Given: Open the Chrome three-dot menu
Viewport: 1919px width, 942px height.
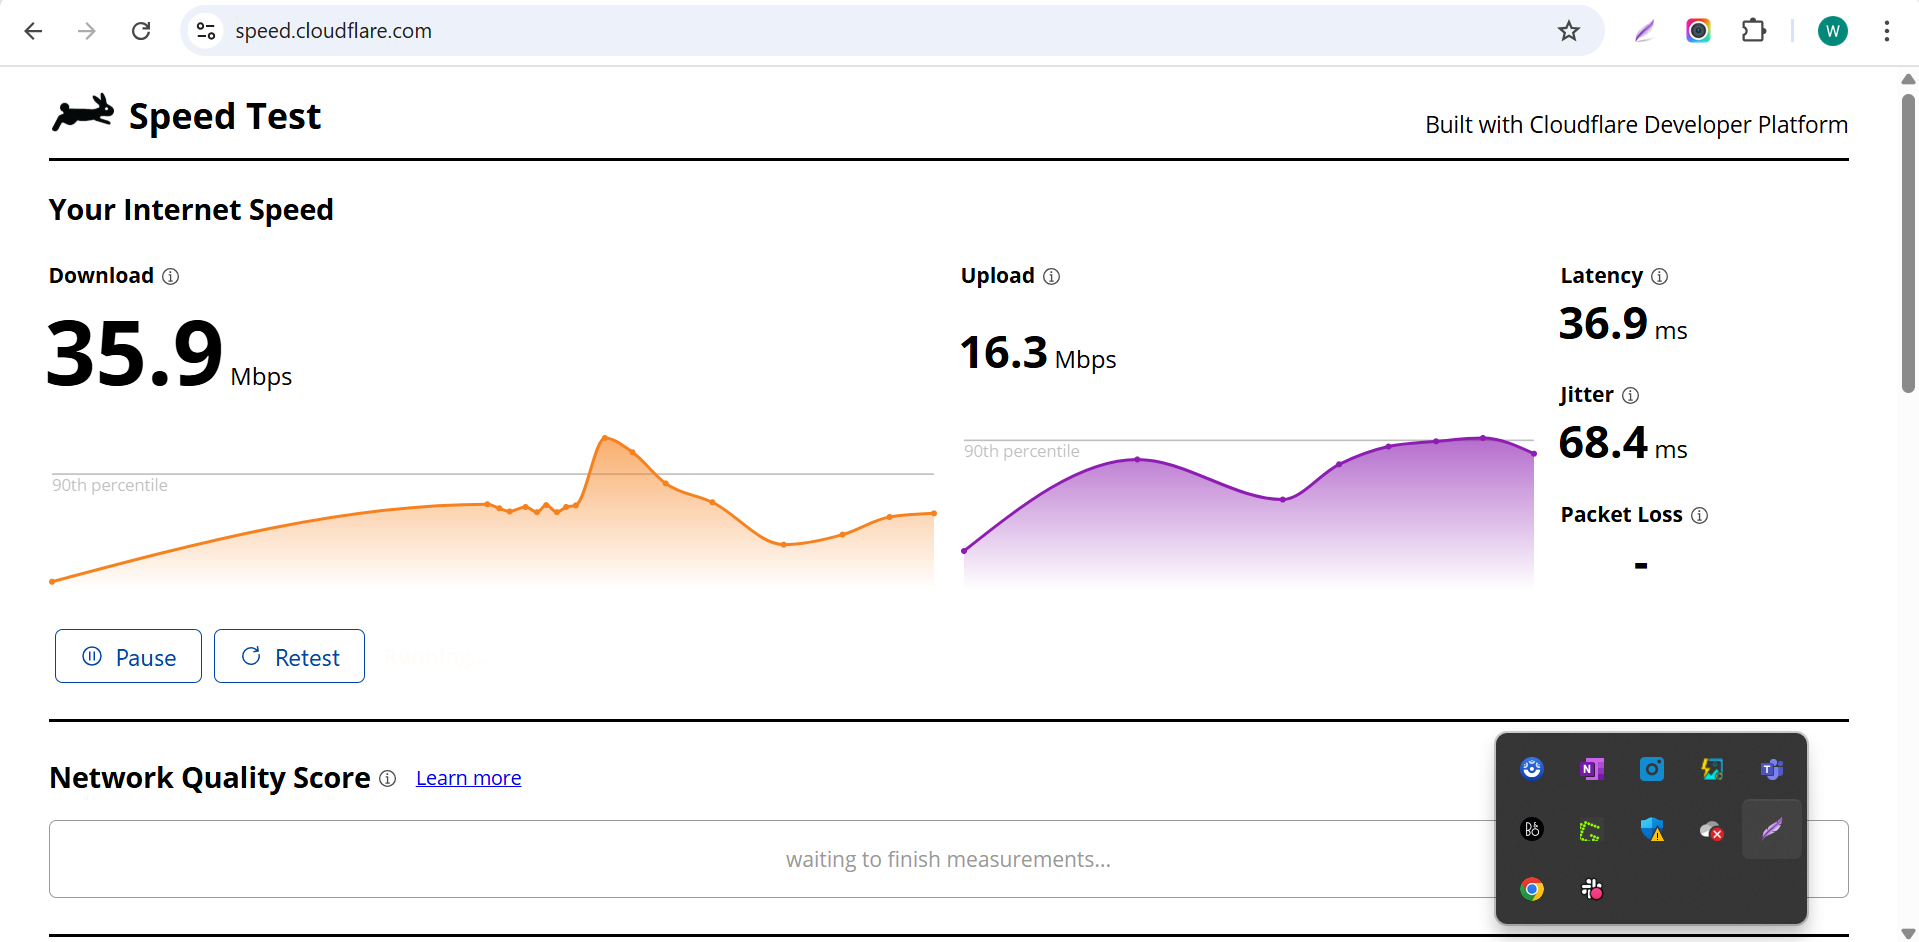Looking at the screenshot, I should click(1886, 31).
